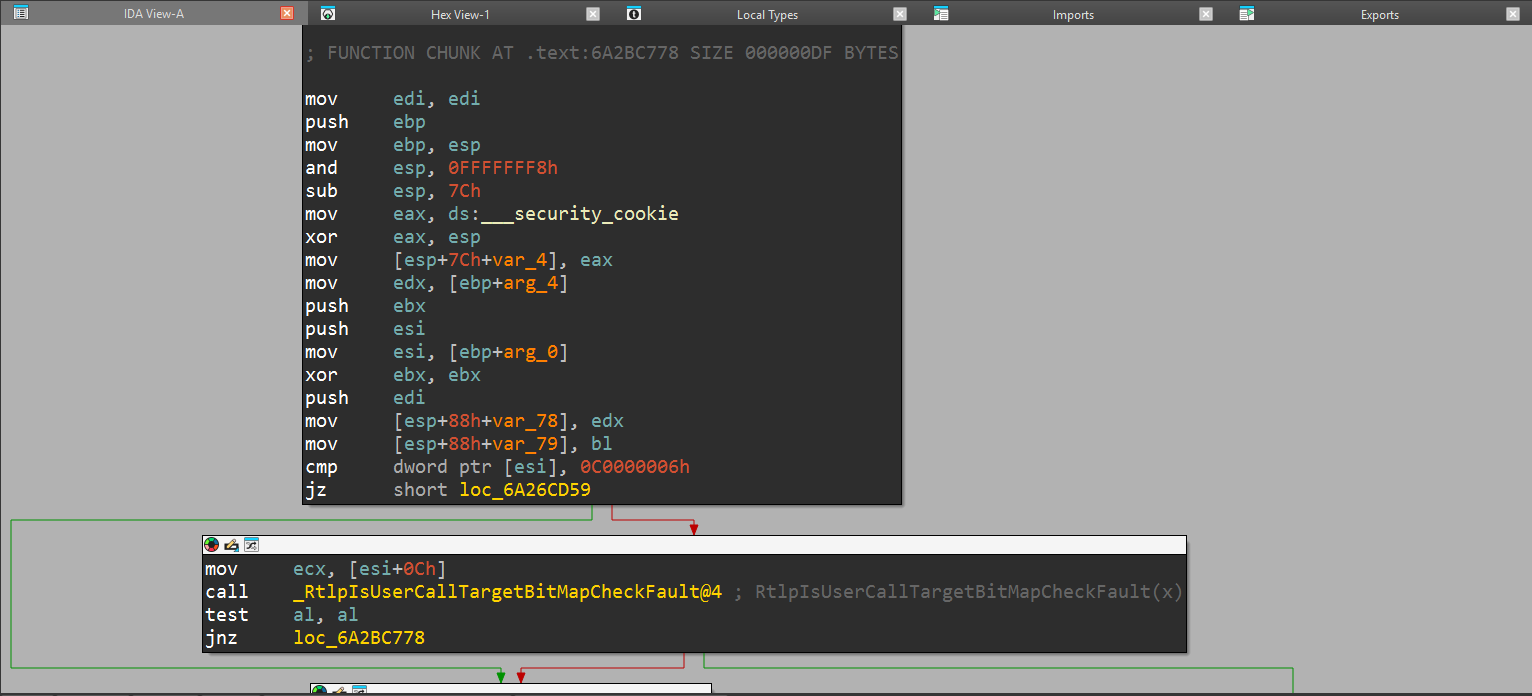
Task: Show the Exports tab
Action: click(x=1379, y=14)
